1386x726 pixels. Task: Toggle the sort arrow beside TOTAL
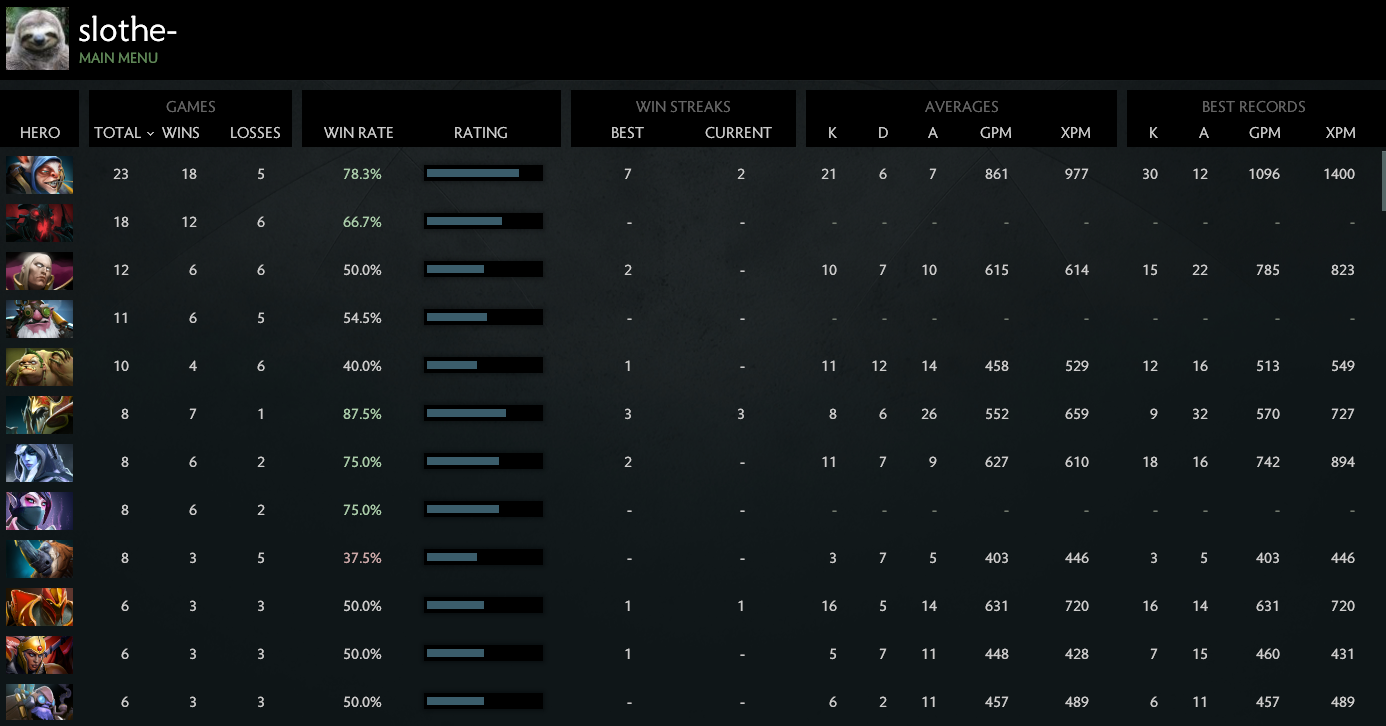click(150, 133)
